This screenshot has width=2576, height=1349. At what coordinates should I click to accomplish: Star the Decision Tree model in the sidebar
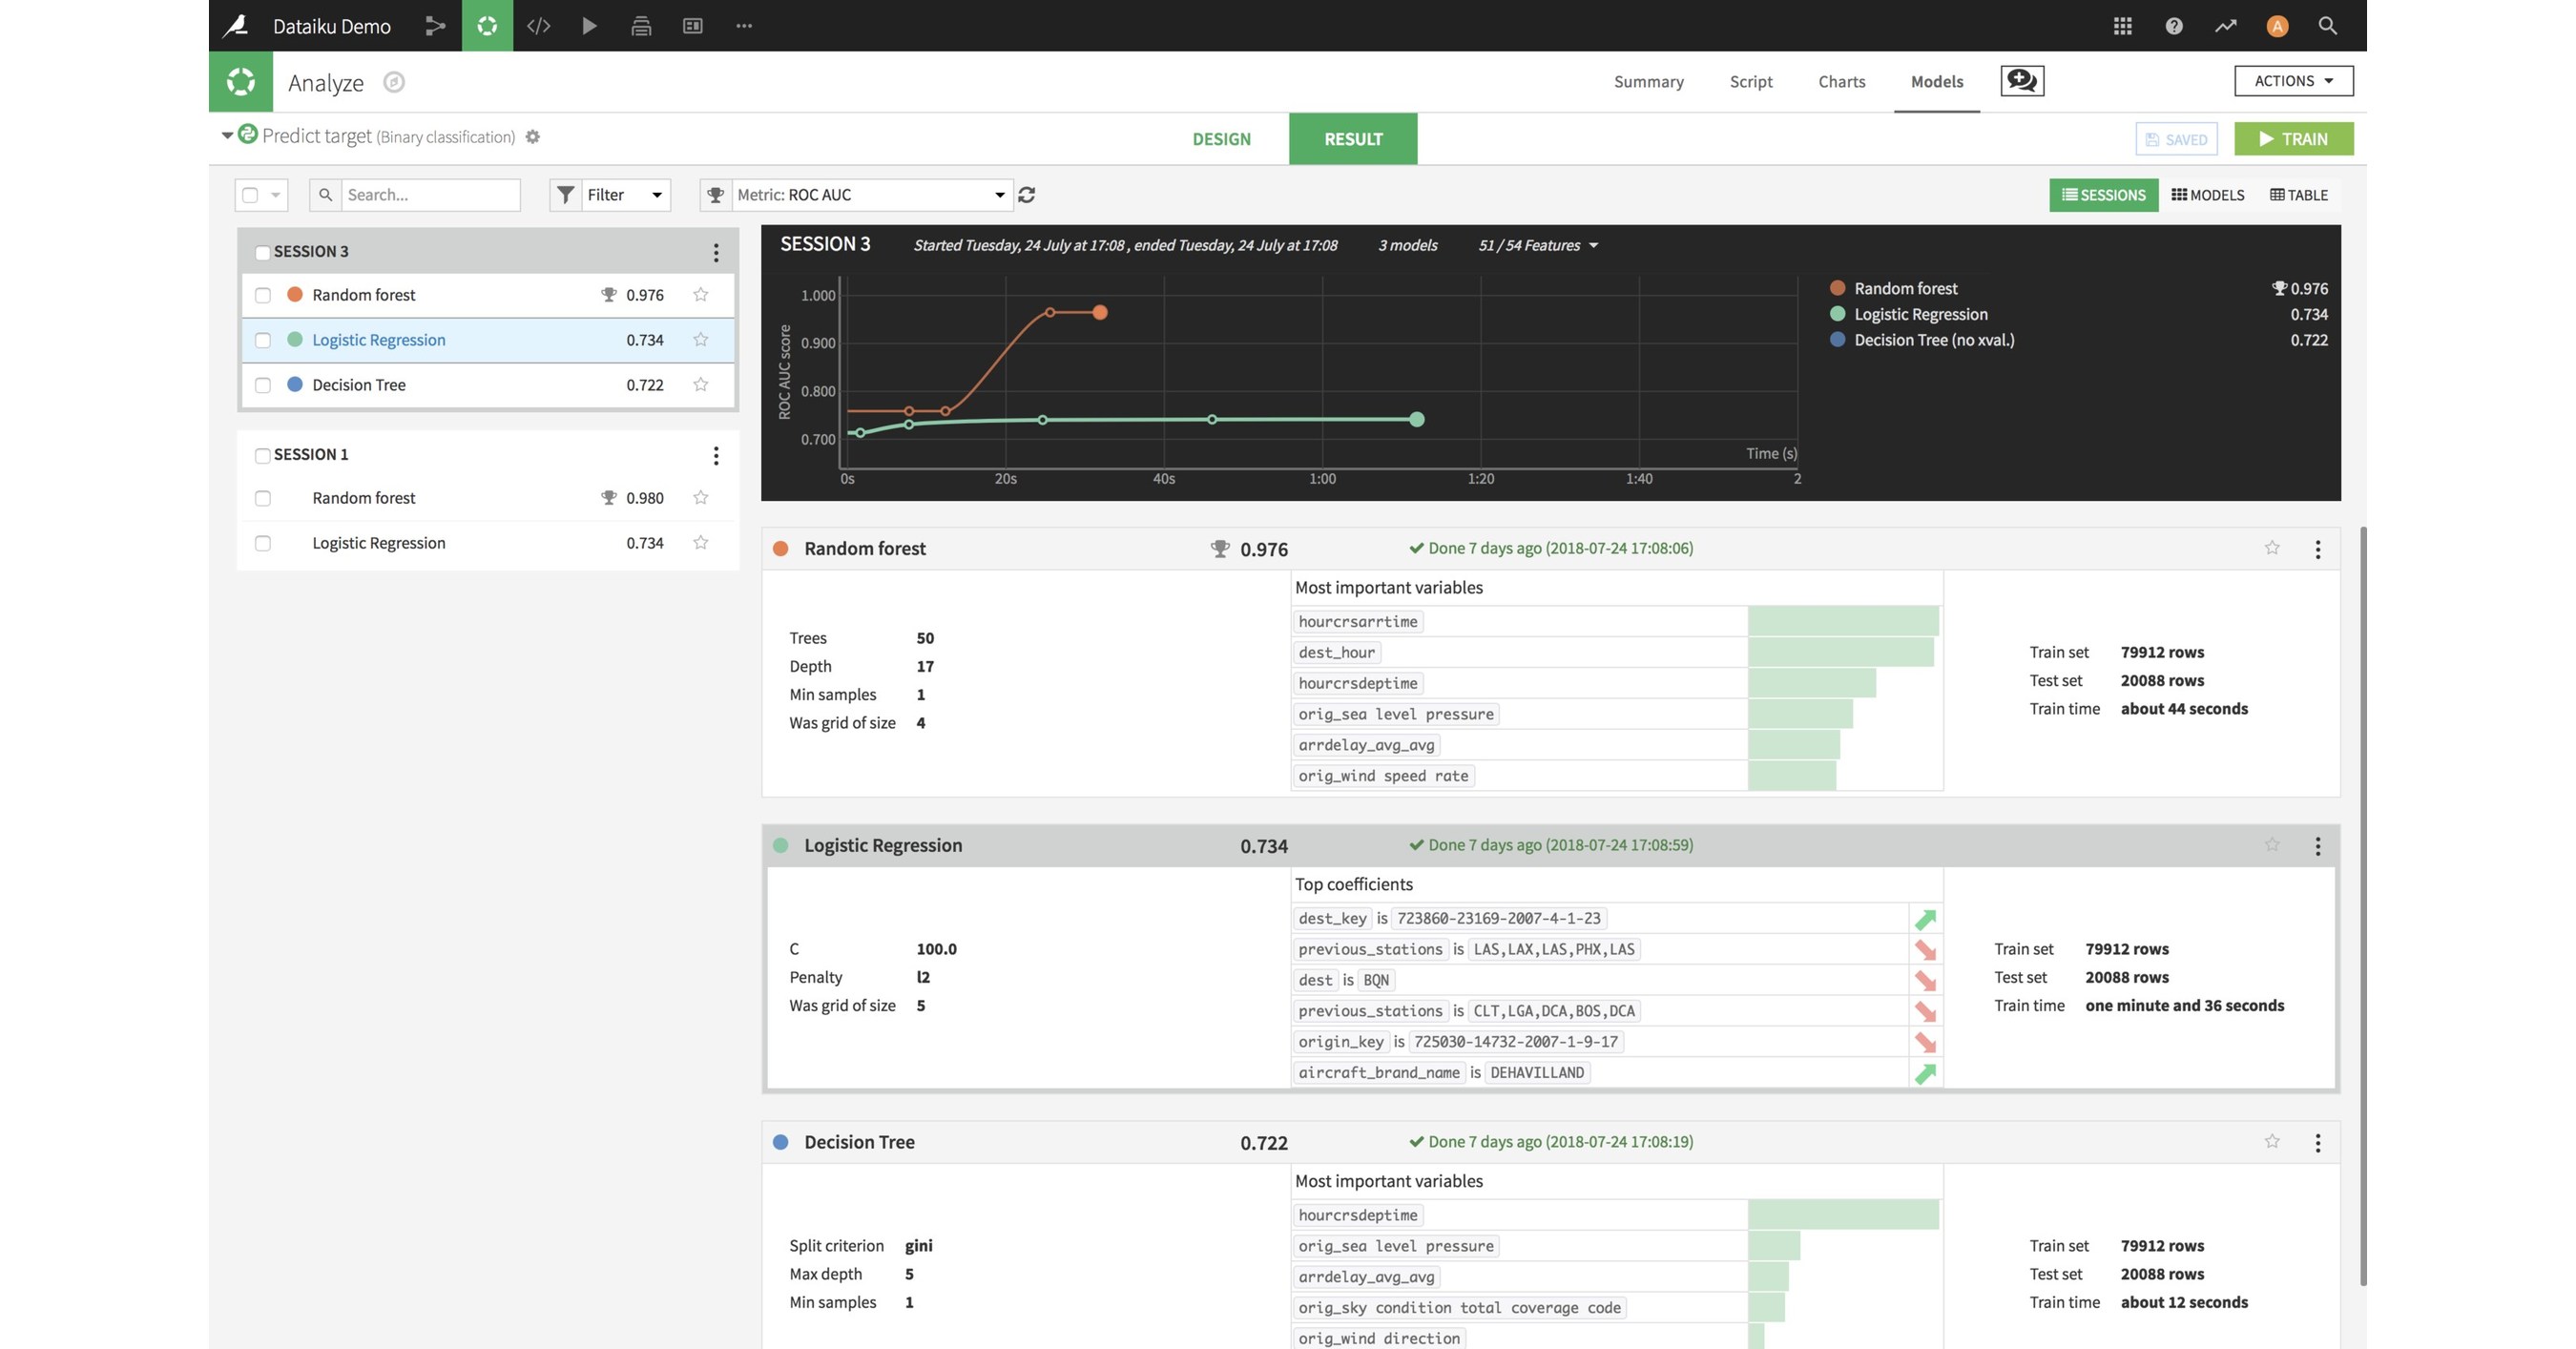(x=700, y=384)
